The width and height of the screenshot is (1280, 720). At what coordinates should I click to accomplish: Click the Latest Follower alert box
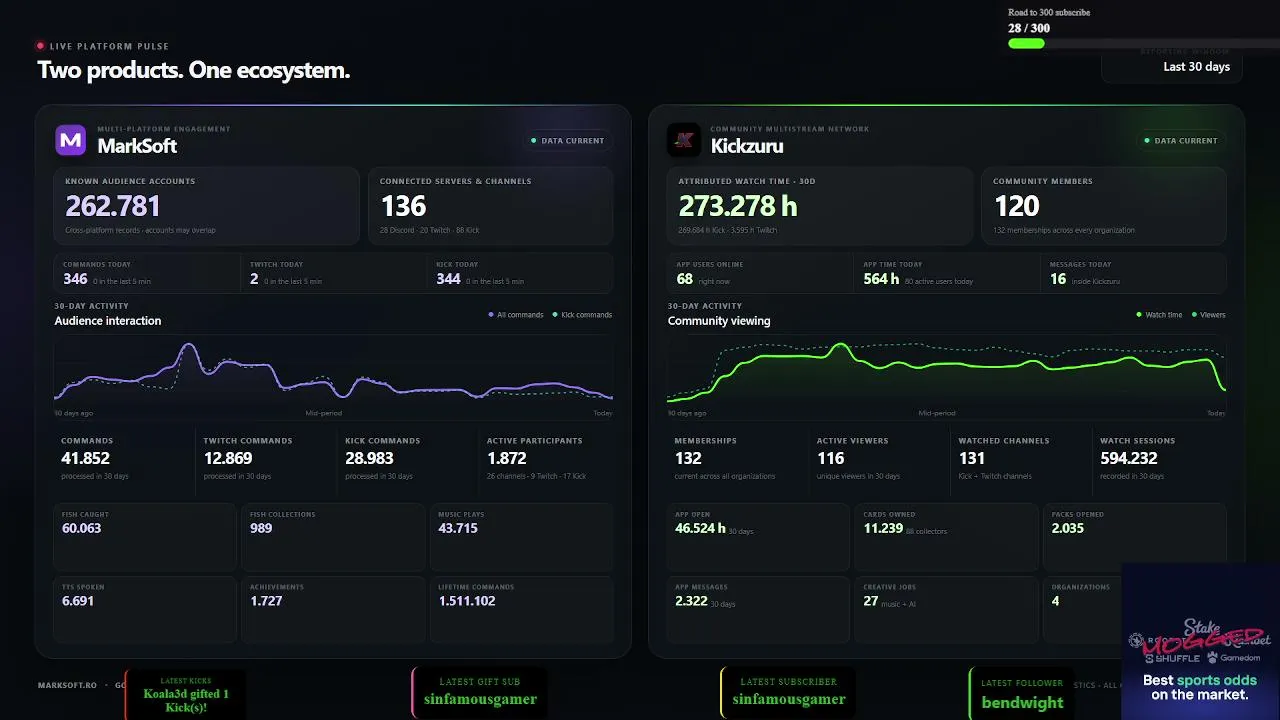[1022, 695]
